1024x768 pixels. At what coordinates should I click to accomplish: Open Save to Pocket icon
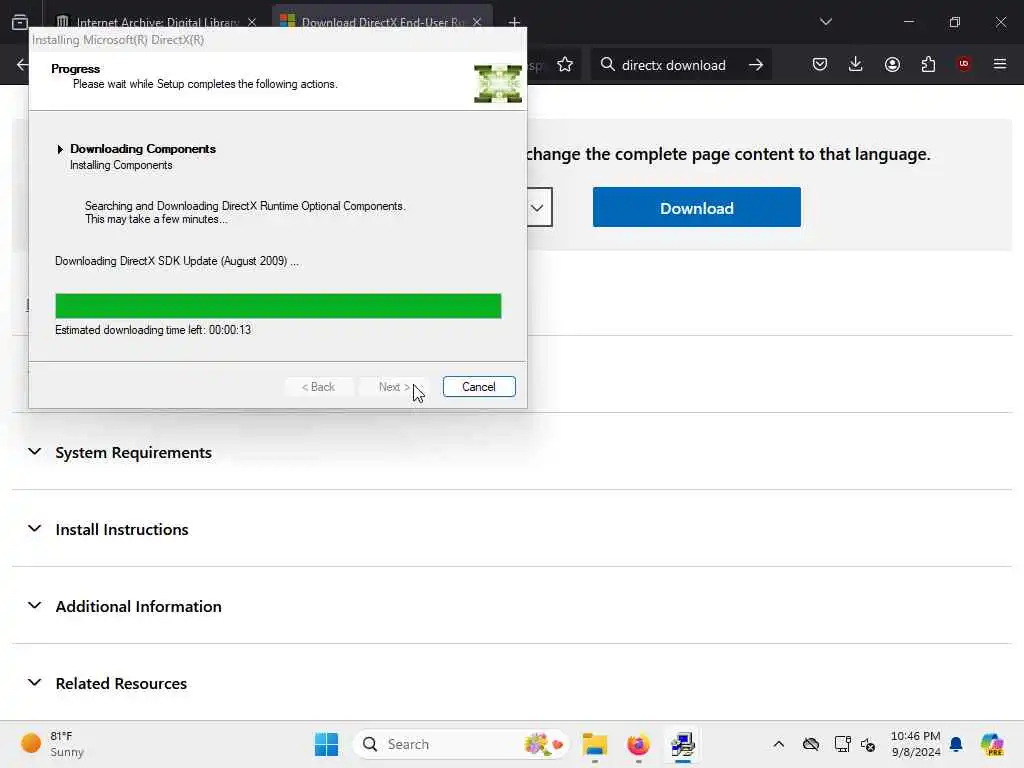[820, 64]
